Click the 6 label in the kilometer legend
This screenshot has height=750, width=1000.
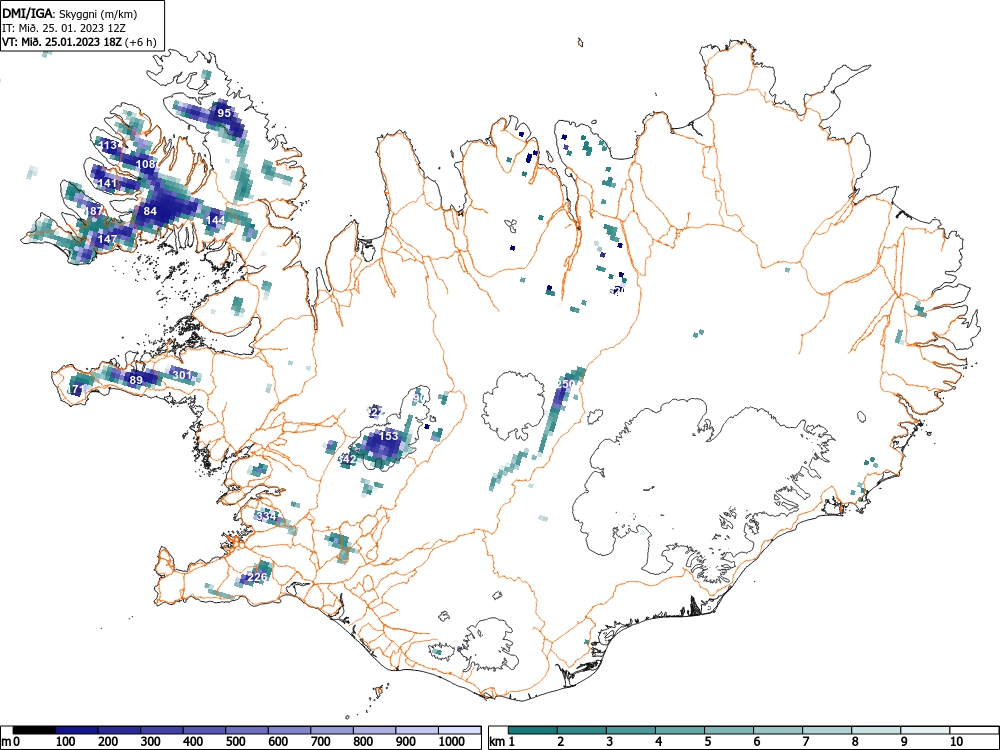click(x=757, y=742)
